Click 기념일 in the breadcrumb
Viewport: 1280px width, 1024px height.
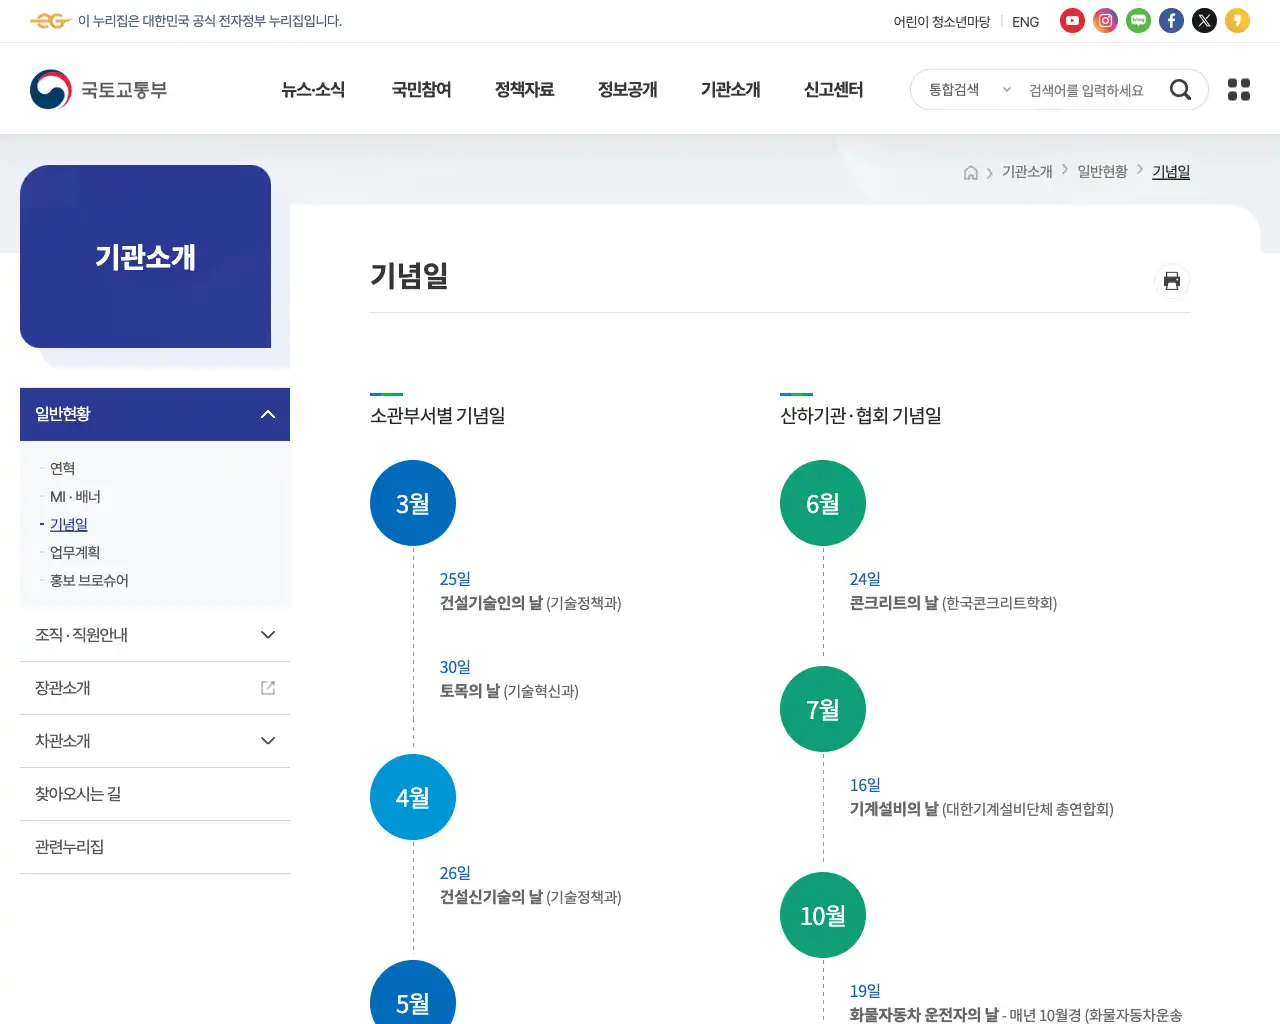tap(1171, 172)
